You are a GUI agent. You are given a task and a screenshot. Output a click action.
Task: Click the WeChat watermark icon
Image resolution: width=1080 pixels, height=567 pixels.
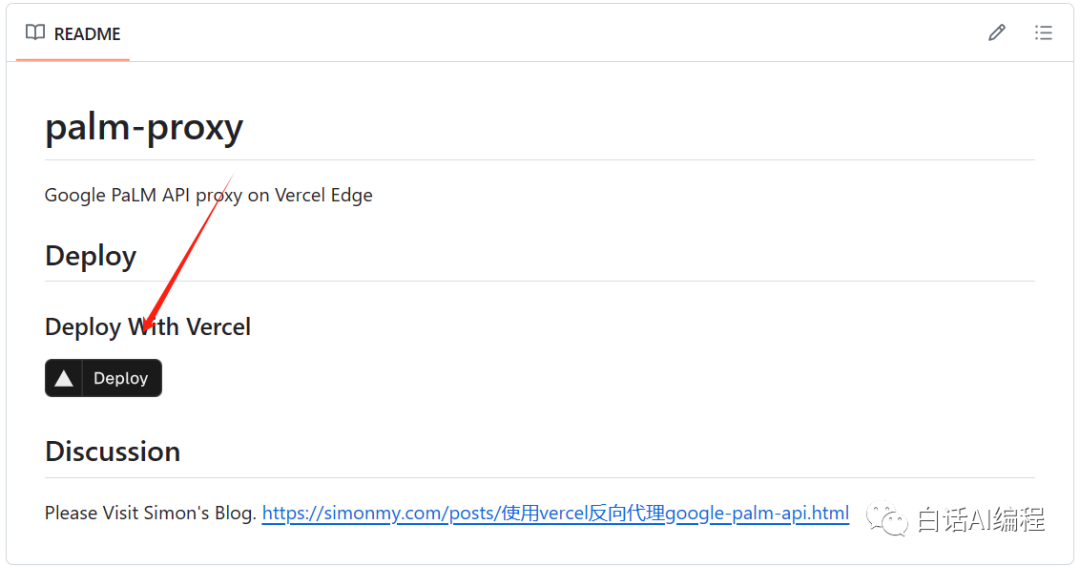pyautogui.click(x=887, y=519)
